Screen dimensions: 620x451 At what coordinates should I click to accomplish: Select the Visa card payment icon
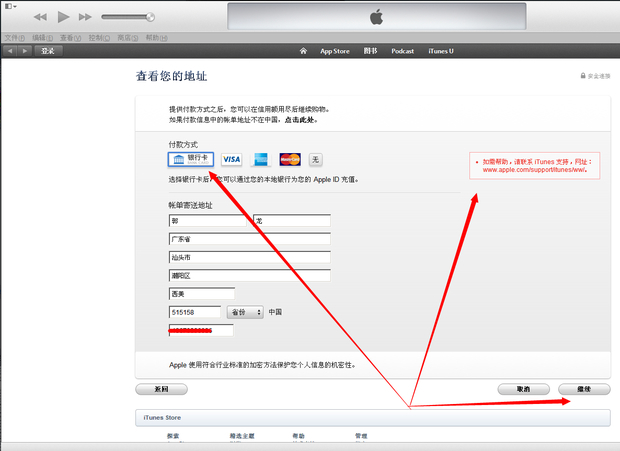click(x=231, y=159)
